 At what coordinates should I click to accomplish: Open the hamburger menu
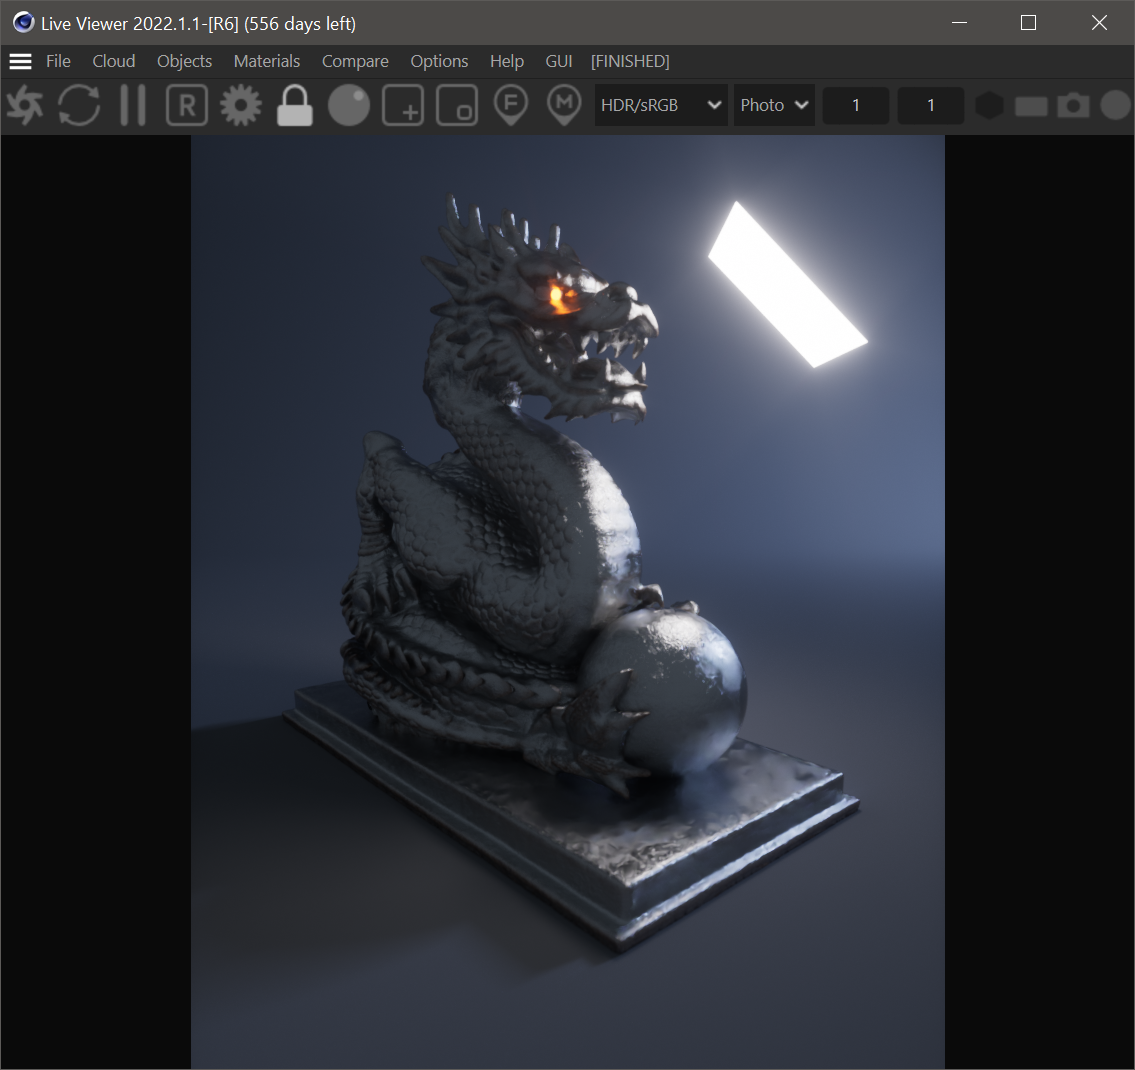[20, 61]
